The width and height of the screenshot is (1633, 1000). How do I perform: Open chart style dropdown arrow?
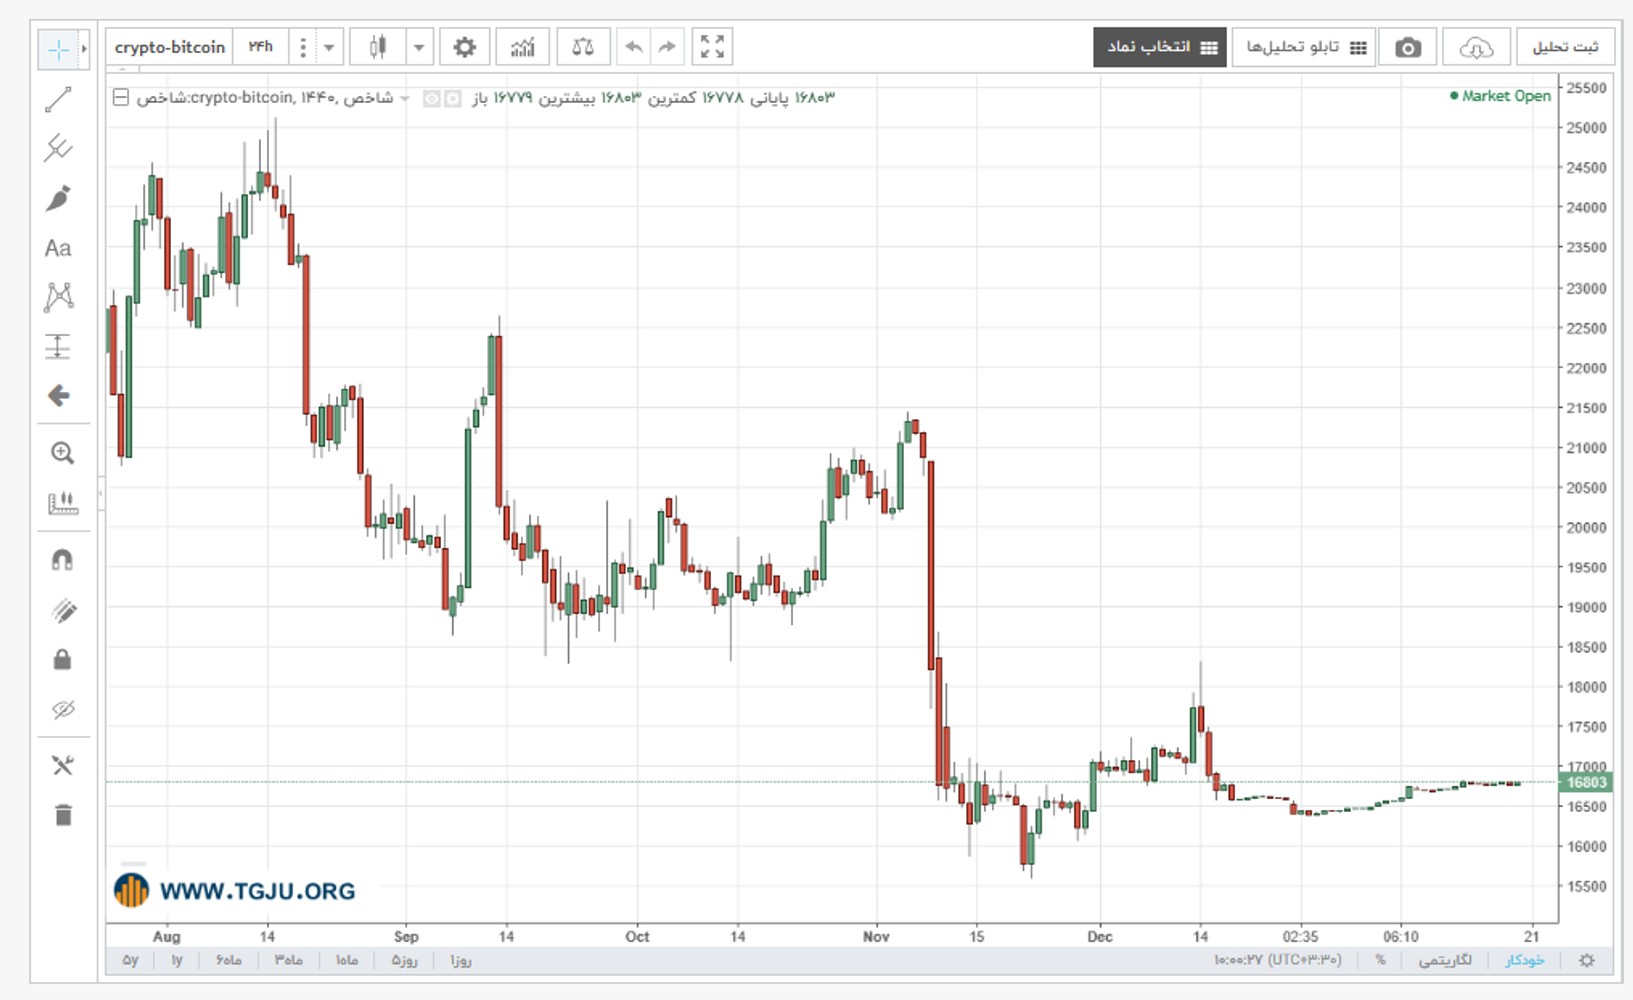419,47
